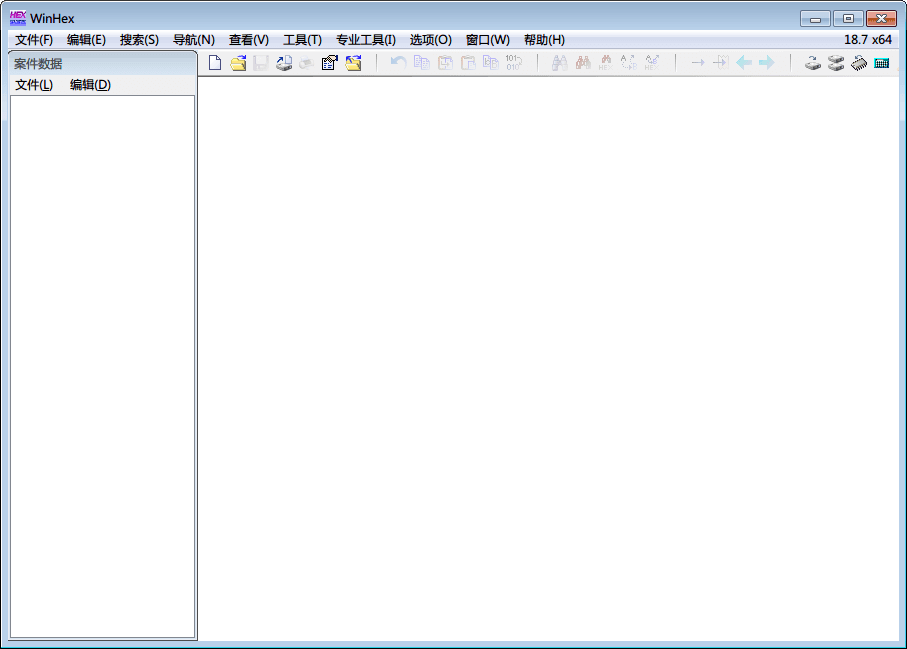Viewport: 907px width, 649px height.
Task: Open the 工具(T) menu
Action: click(303, 39)
